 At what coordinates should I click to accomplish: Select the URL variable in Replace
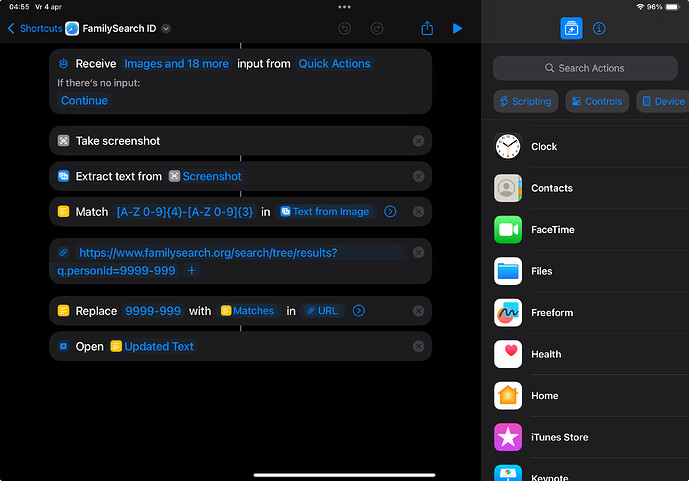(323, 311)
